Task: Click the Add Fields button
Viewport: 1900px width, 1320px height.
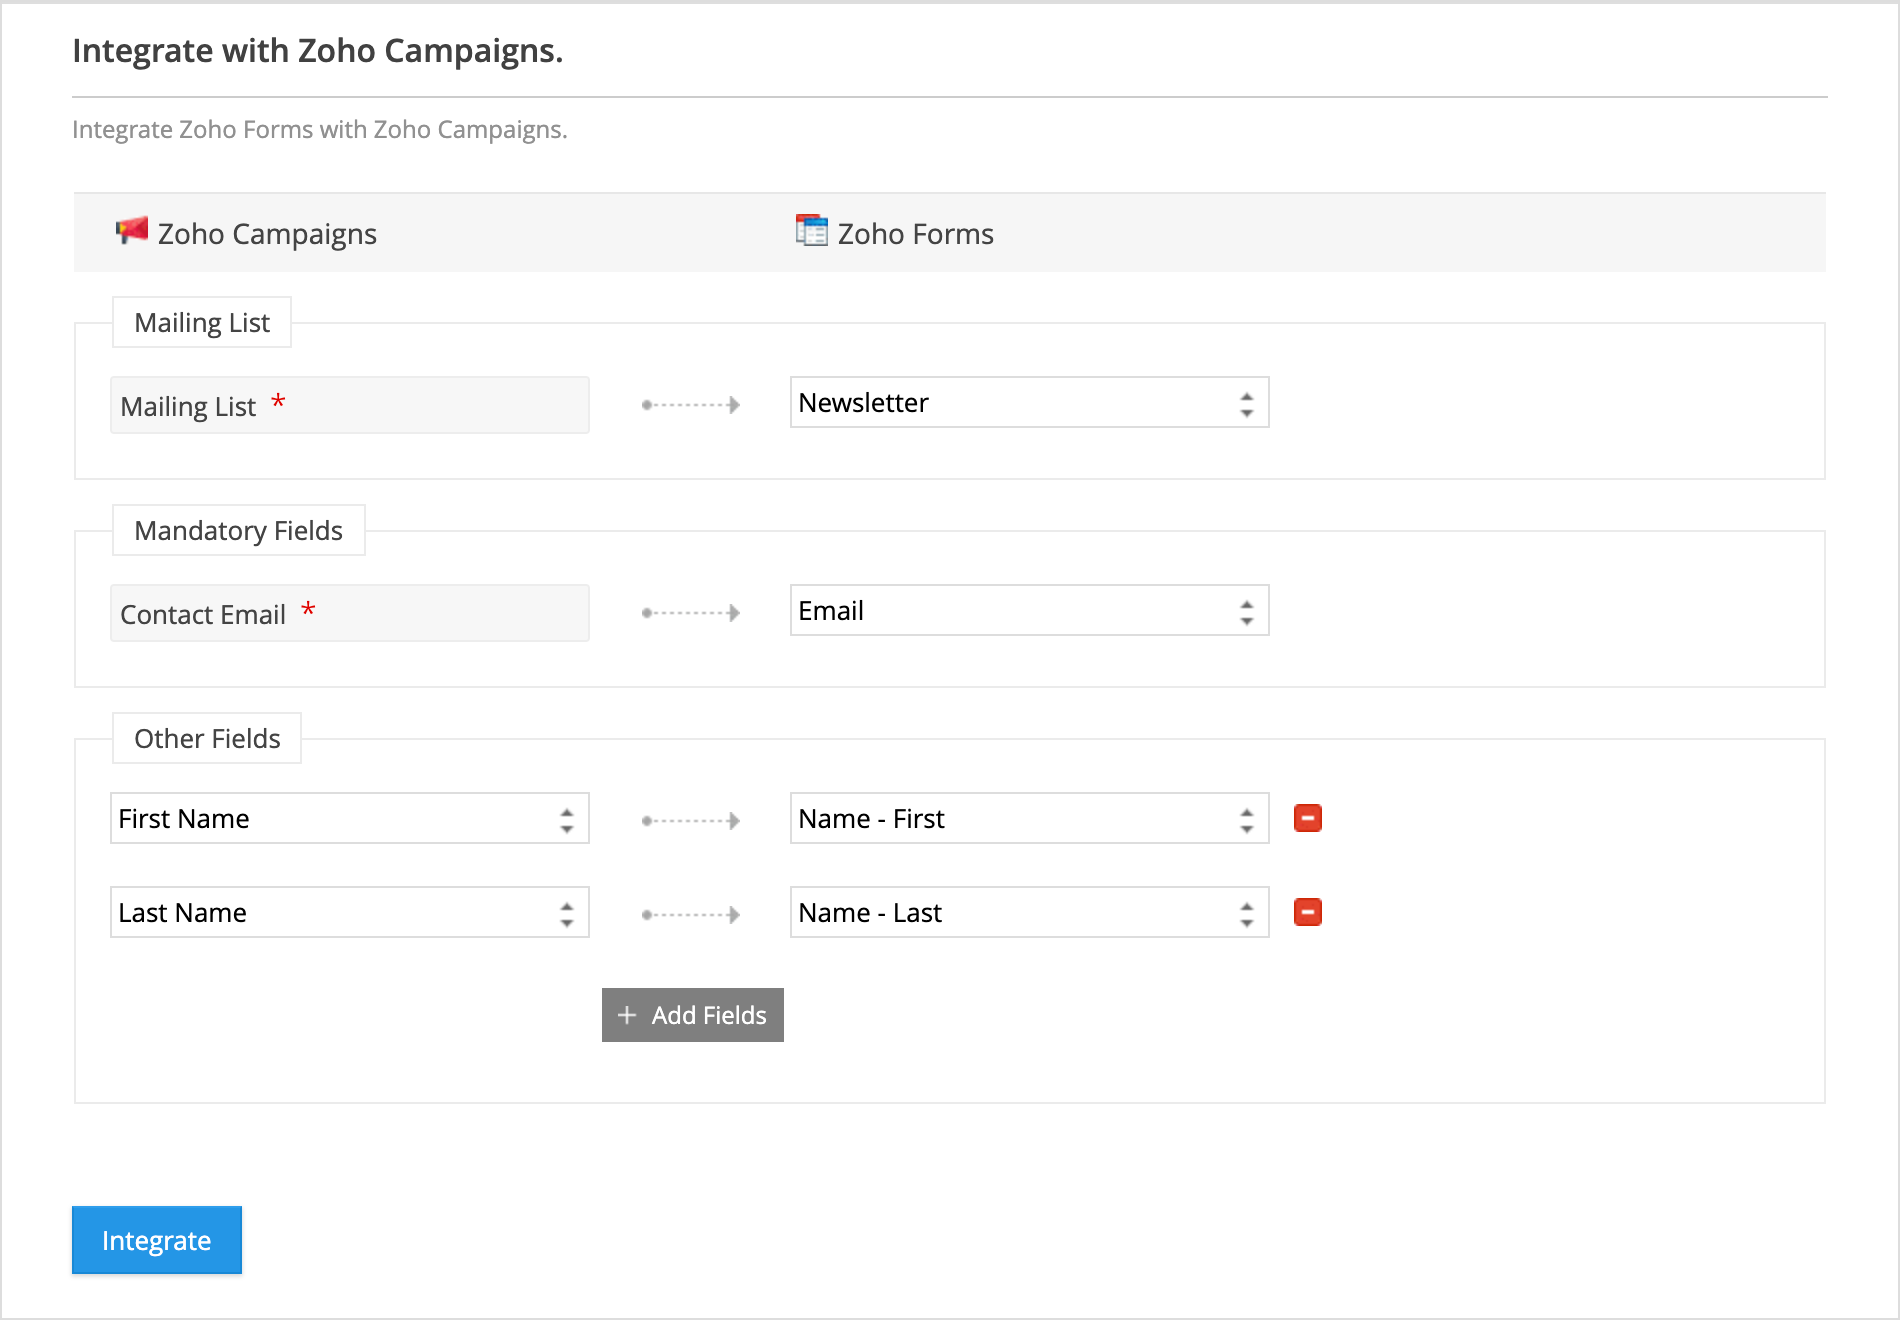Action: coord(692,1015)
